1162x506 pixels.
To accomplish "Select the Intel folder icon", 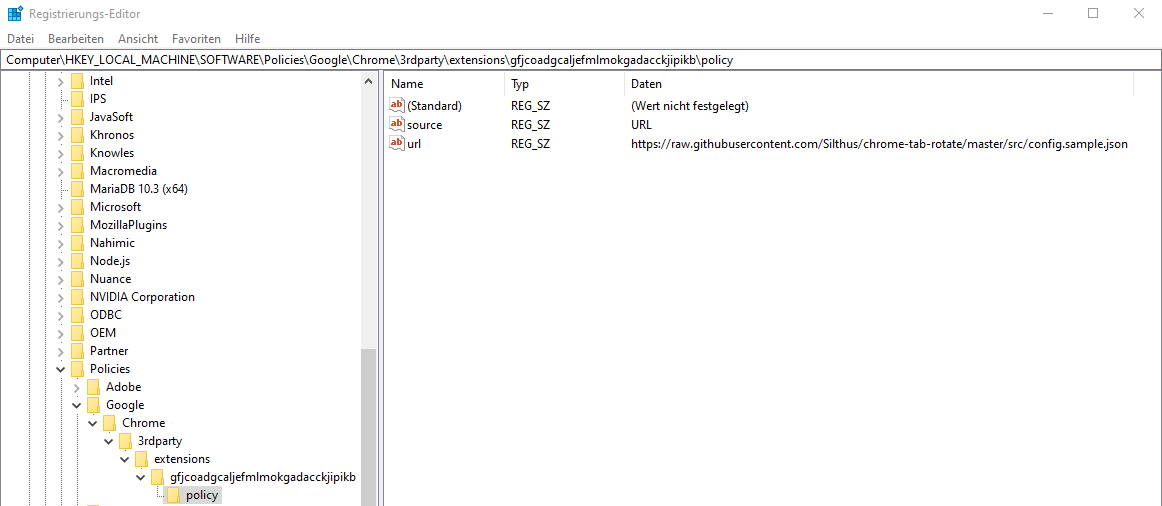I will 77,81.
